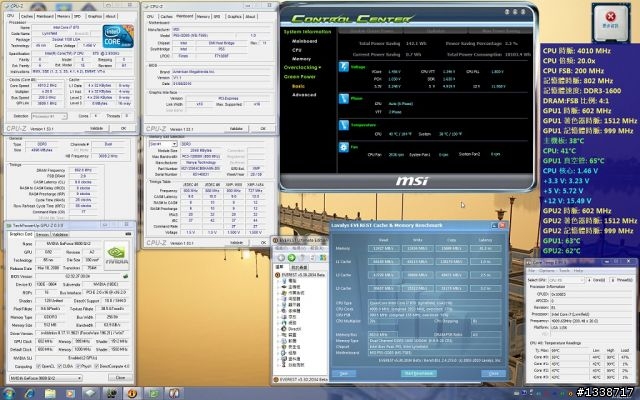Viewport: 640px width, 400px height.
Task: Click the Everest toolbar back arrow icon
Action: pyautogui.click(x=281, y=258)
